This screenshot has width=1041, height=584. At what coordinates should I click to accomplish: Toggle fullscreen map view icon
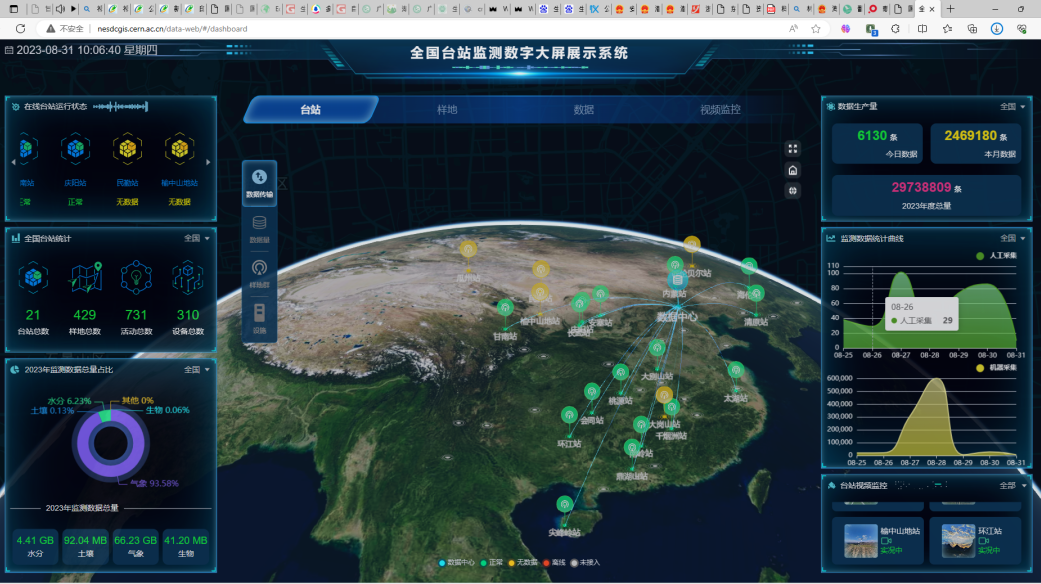pyautogui.click(x=793, y=149)
